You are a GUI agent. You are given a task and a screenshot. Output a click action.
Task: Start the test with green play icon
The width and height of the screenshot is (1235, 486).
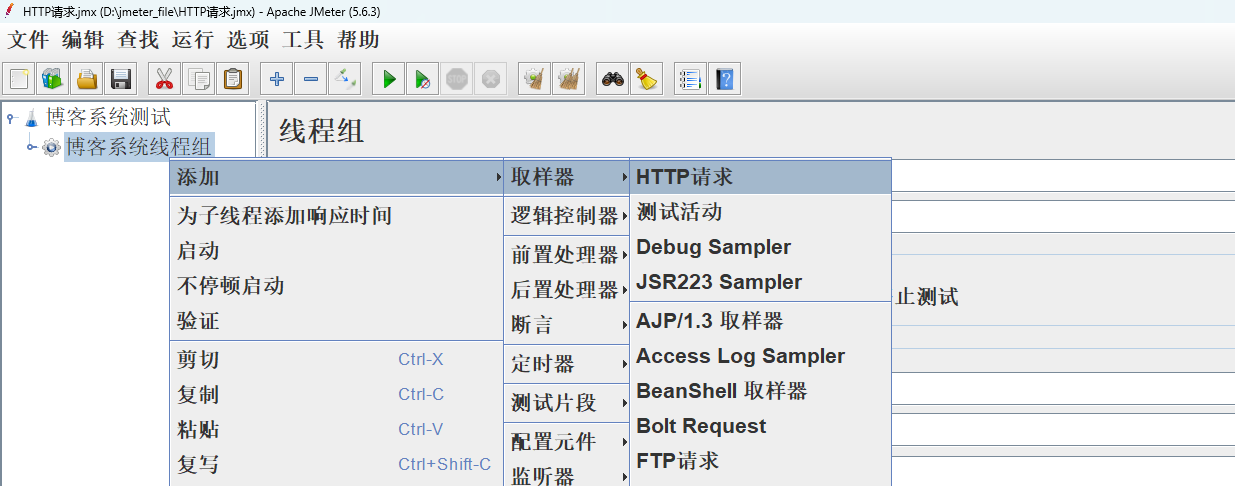point(389,78)
